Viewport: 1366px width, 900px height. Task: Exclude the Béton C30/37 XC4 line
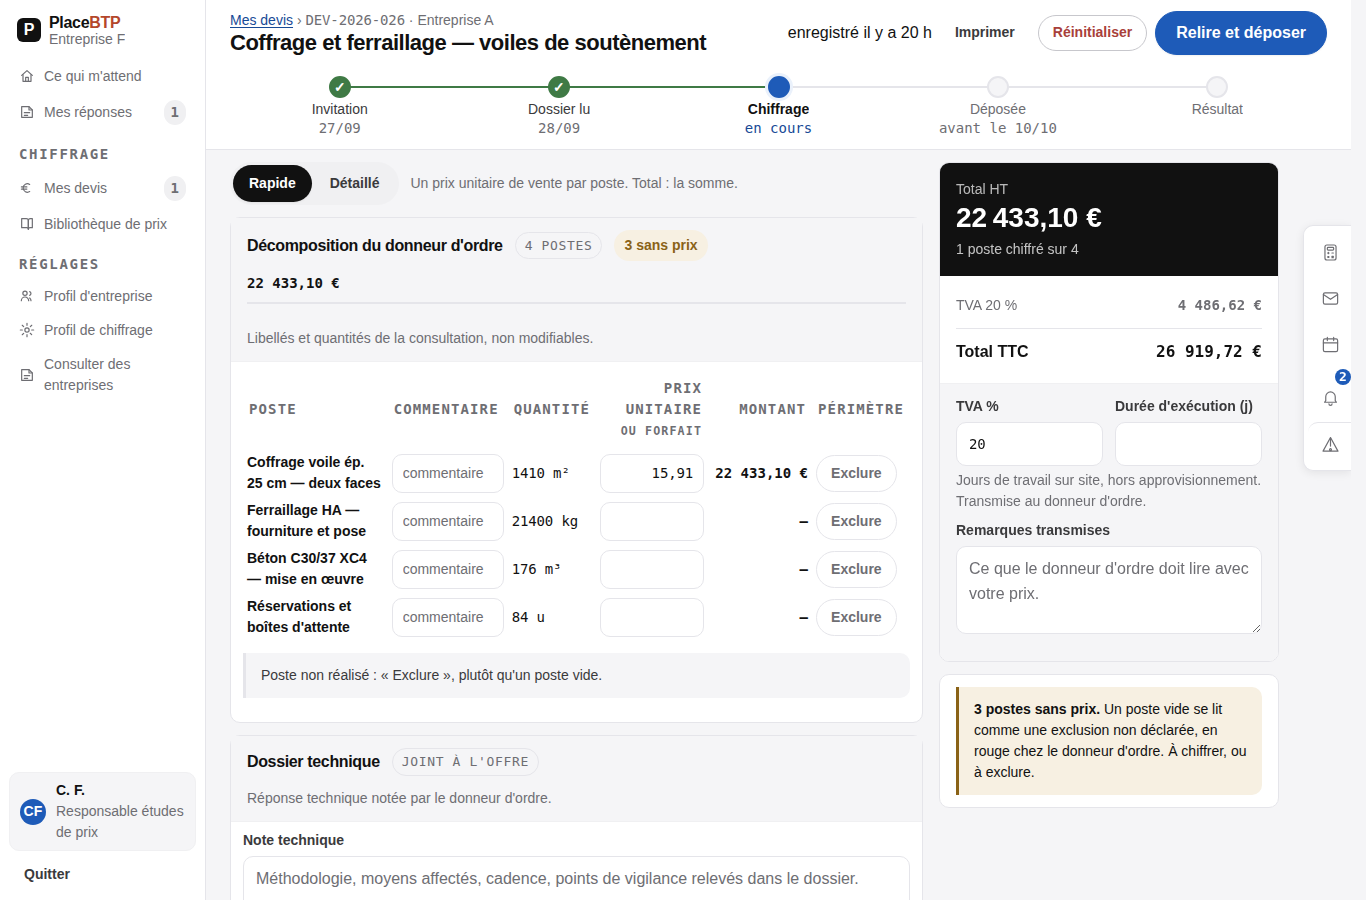point(856,569)
